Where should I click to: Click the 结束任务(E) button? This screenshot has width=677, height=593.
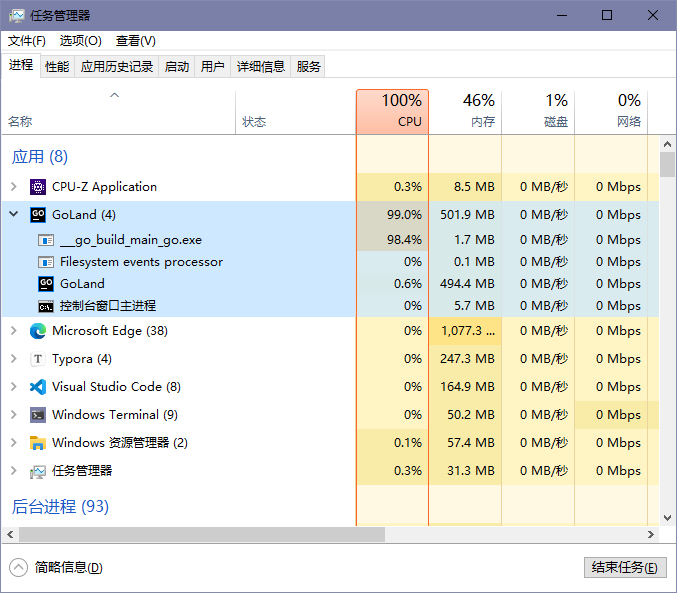click(625, 568)
